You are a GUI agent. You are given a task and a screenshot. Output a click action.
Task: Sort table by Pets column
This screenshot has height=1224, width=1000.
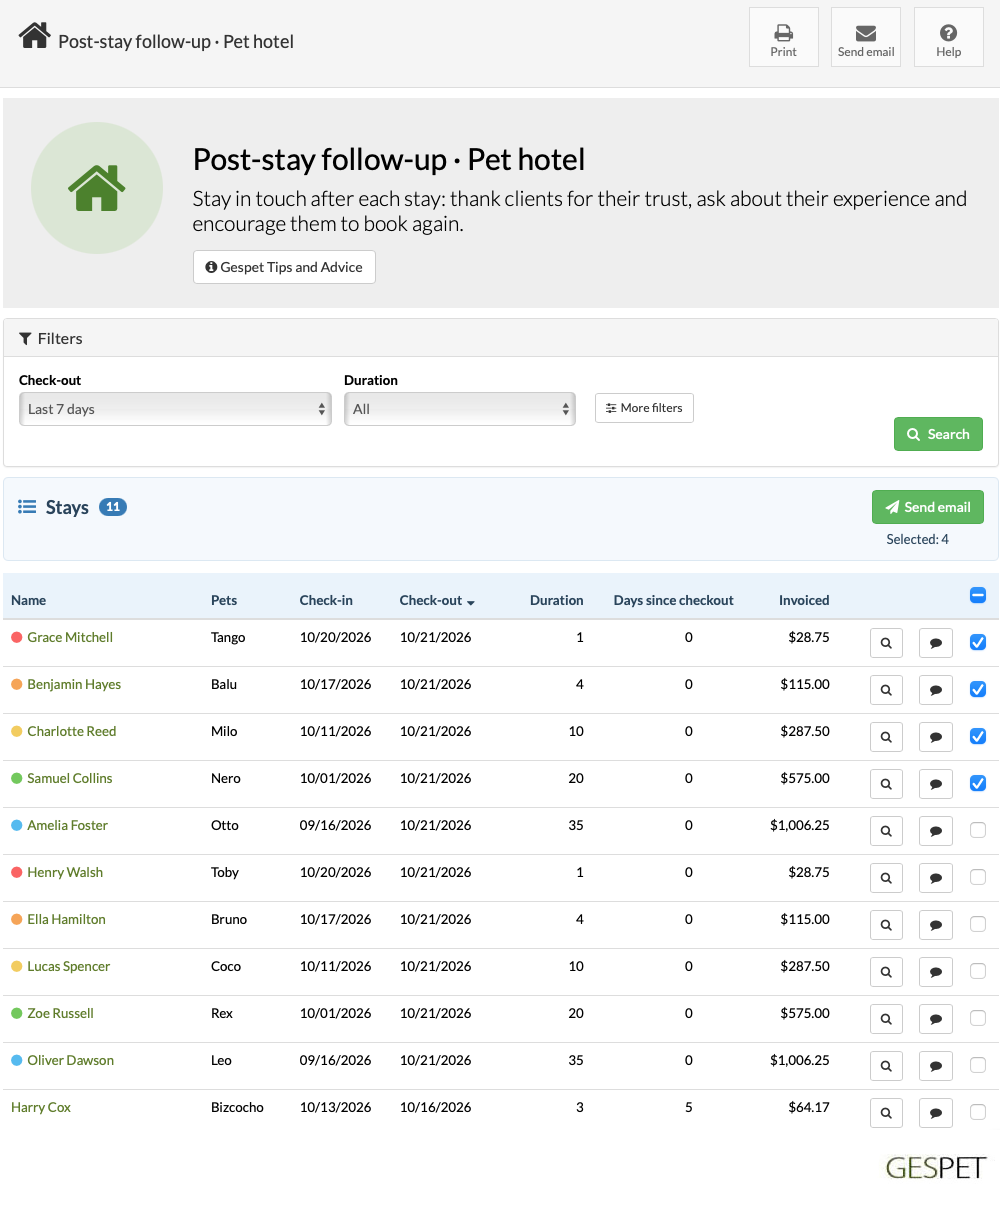point(224,600)
